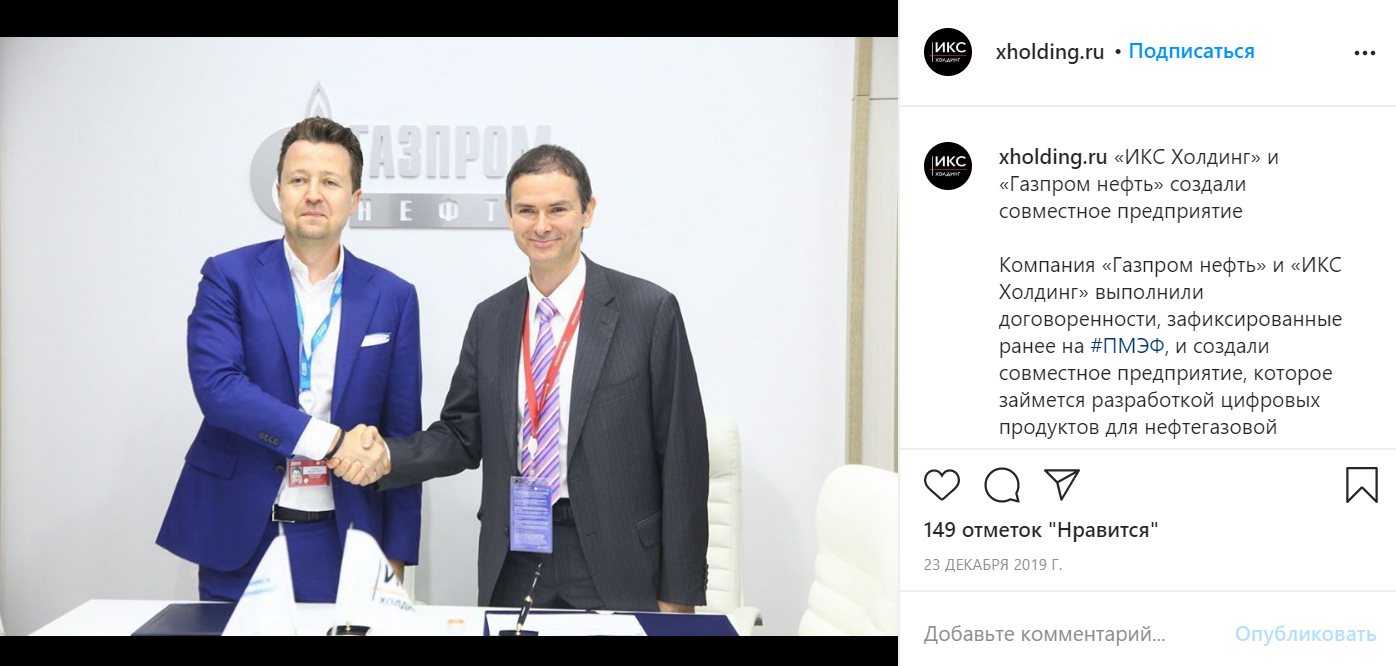Open the ИКС avatar beside the caption
1396x666 pixels.
coord(948,166)
